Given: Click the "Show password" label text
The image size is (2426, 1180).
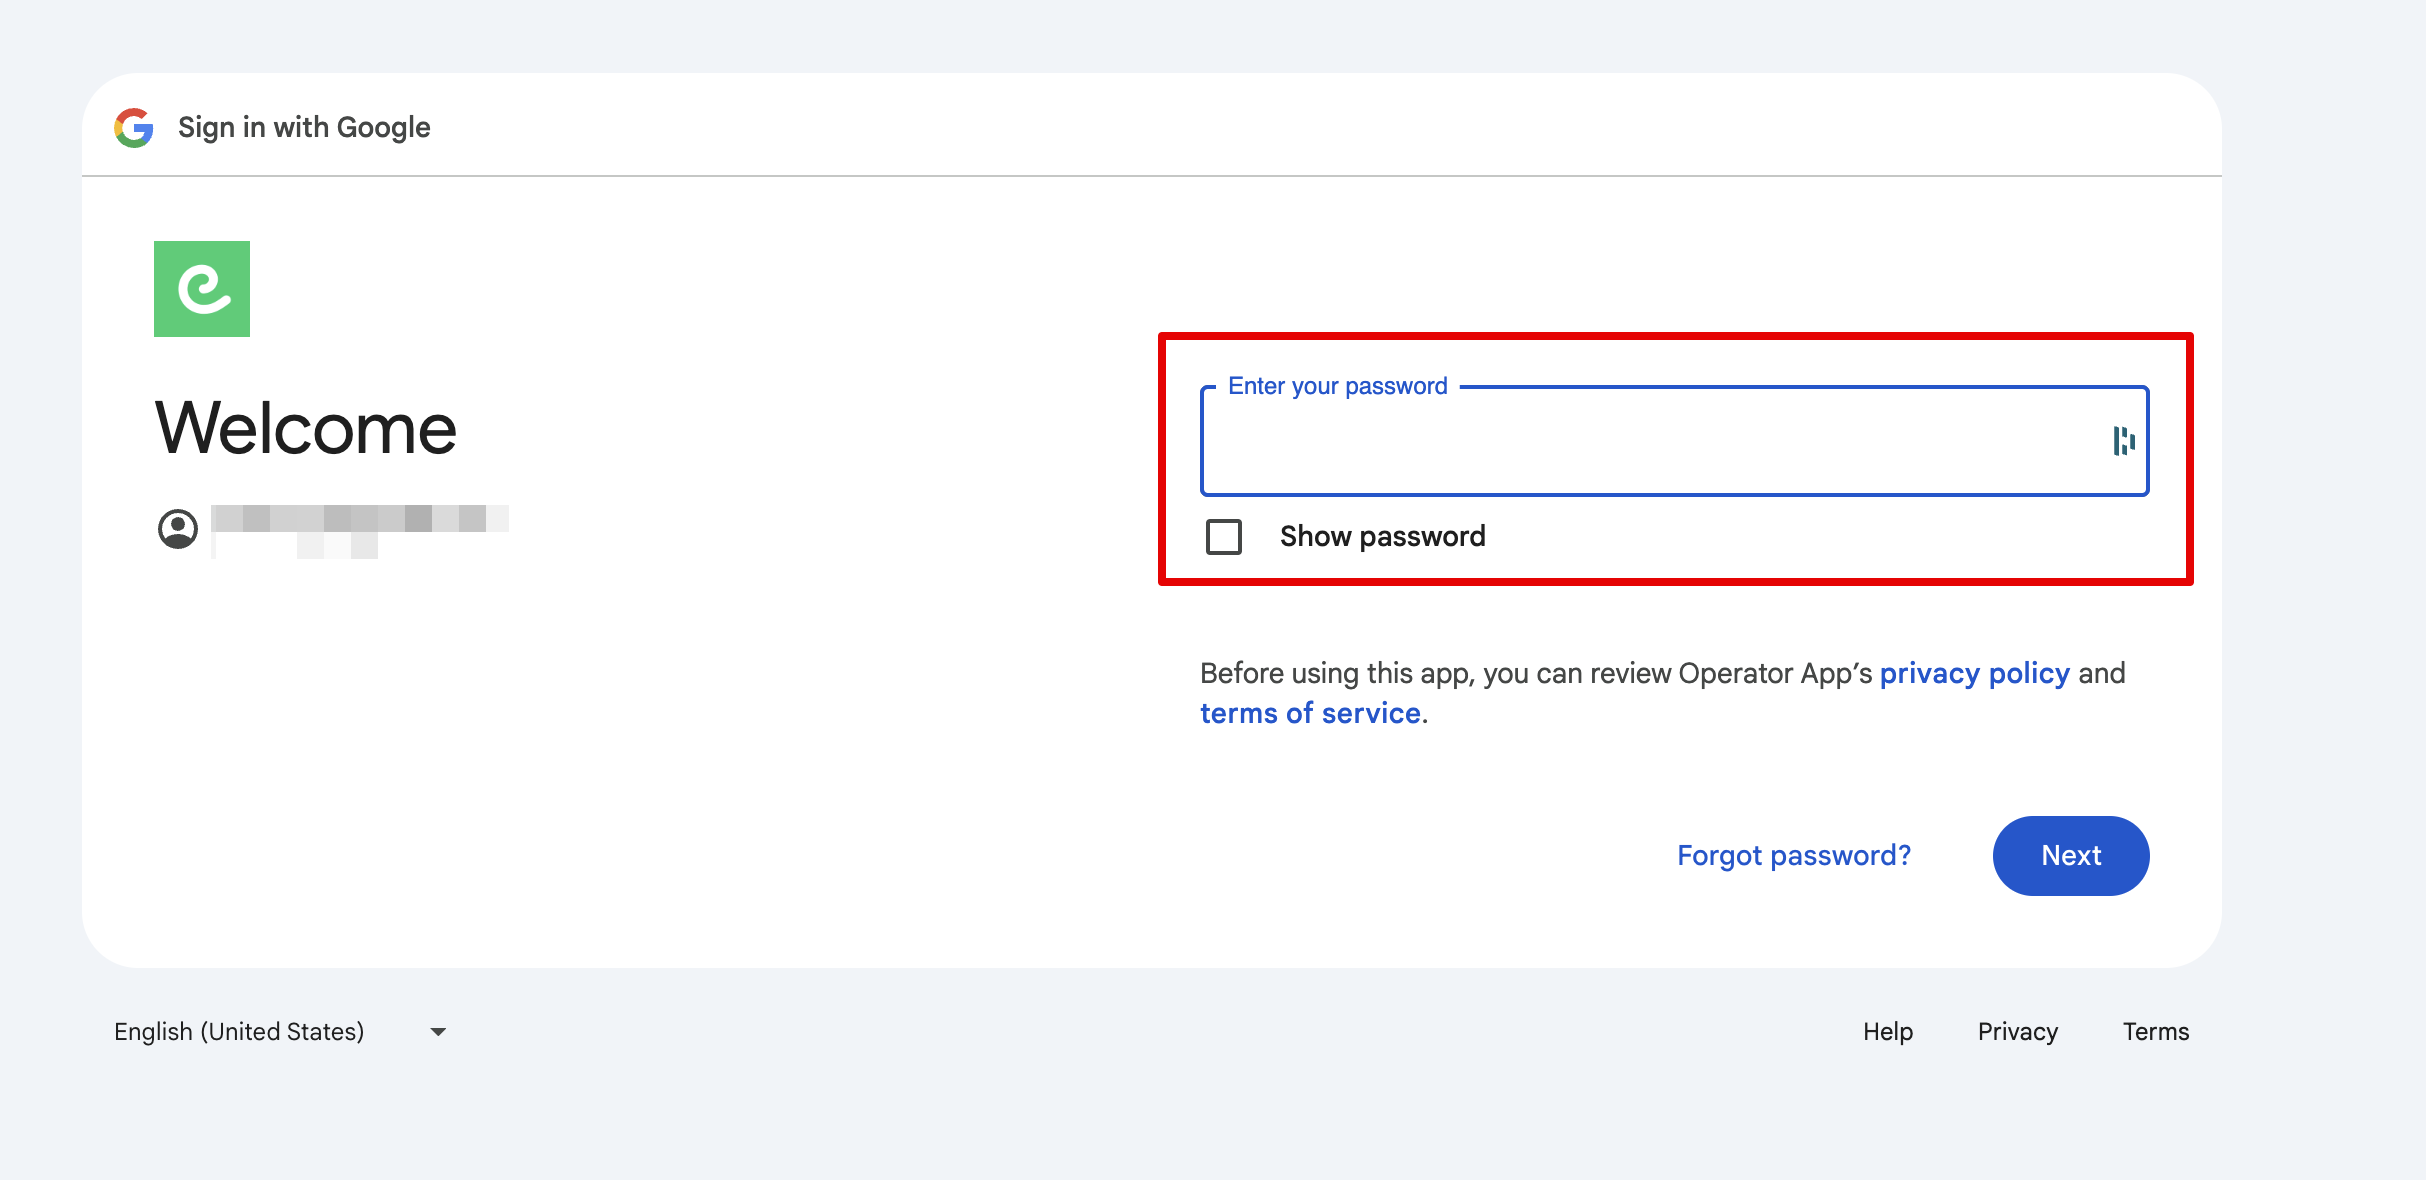Looking at the screenshot, I should pos(1382,537).
